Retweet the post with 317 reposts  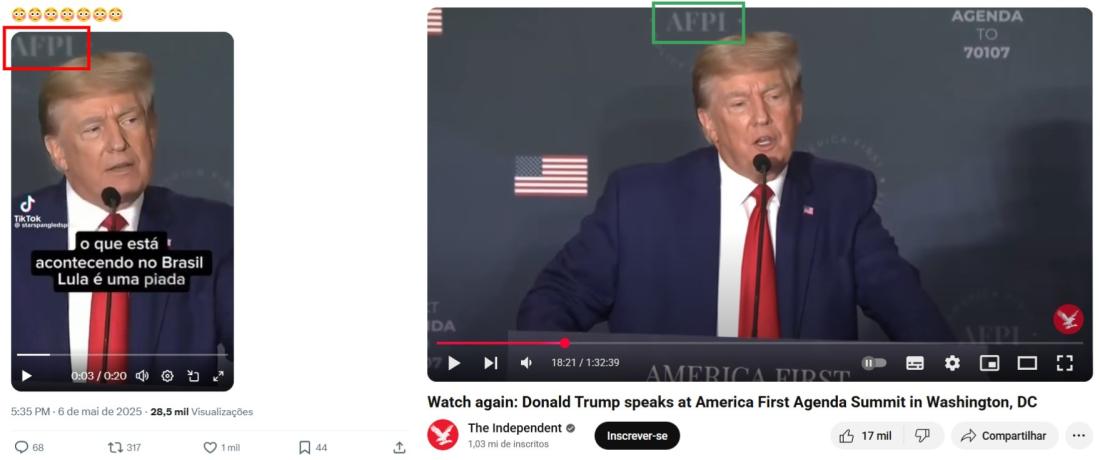click(x=123, y=447)
